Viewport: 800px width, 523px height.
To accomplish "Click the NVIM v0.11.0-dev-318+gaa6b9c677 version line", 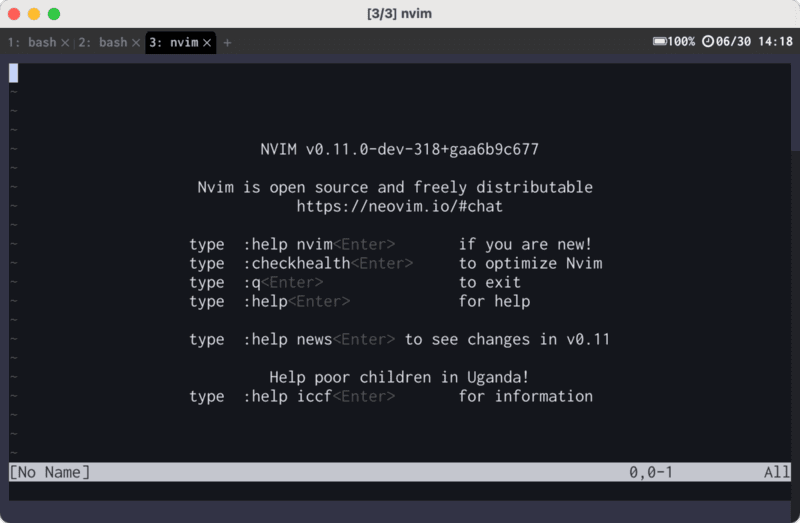I will click(399, 150).
